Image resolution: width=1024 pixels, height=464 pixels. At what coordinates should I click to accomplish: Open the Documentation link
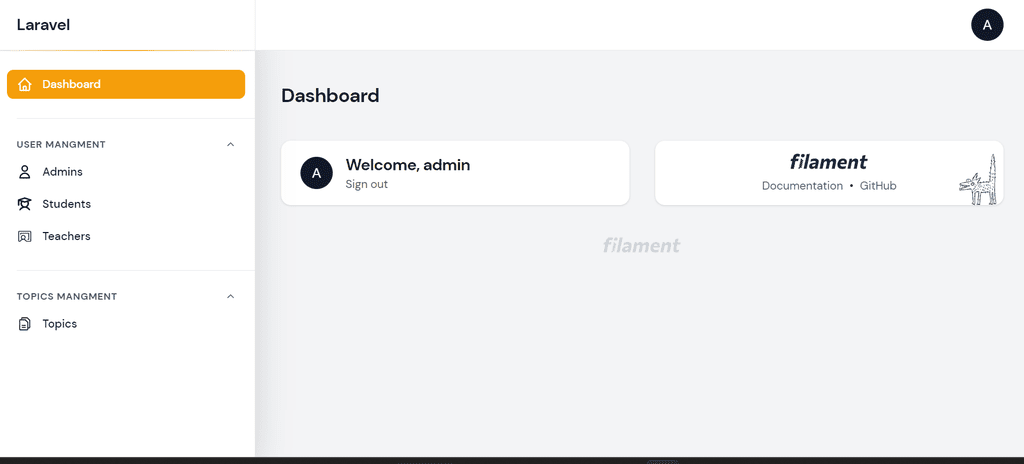(802, 186)
